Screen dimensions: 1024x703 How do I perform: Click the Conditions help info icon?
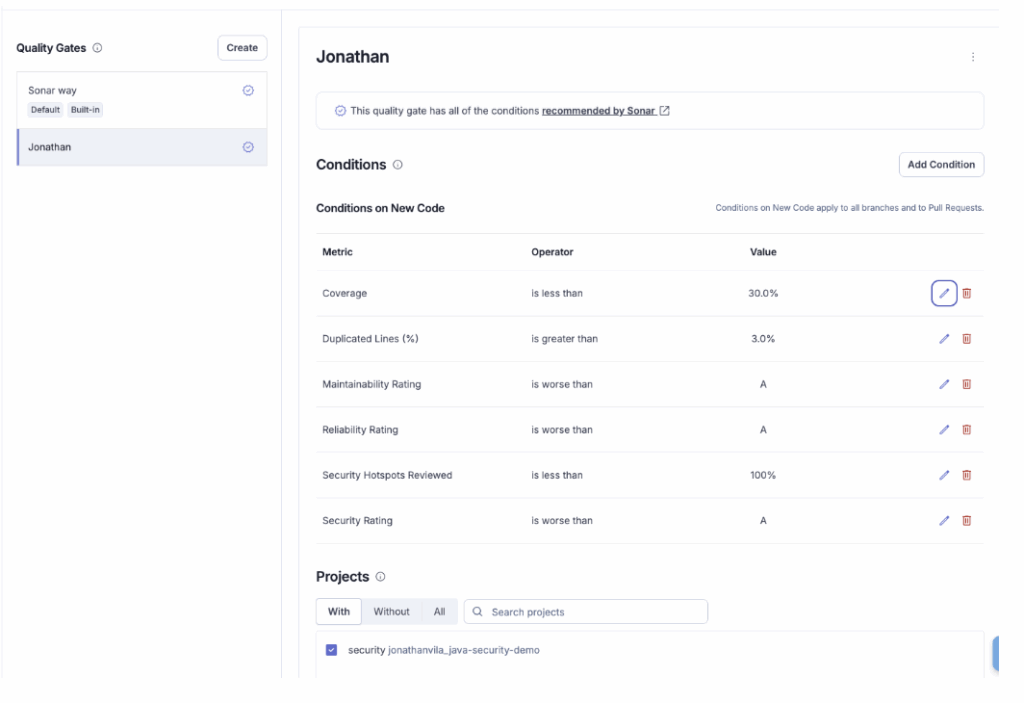point(398,165)
